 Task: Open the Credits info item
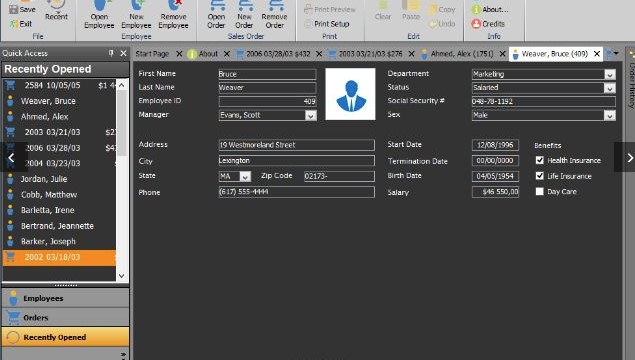point(488,24)
